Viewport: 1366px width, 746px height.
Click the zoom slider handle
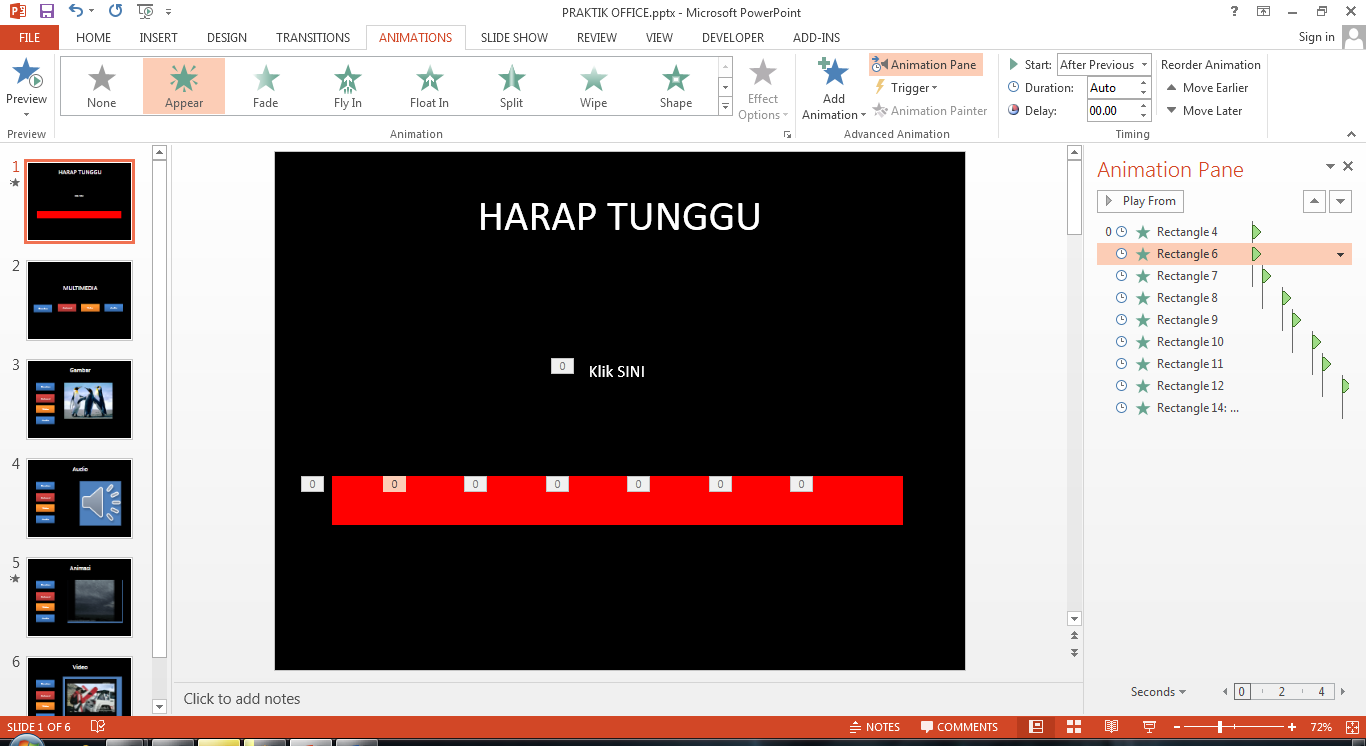(x=1220, y=727)
